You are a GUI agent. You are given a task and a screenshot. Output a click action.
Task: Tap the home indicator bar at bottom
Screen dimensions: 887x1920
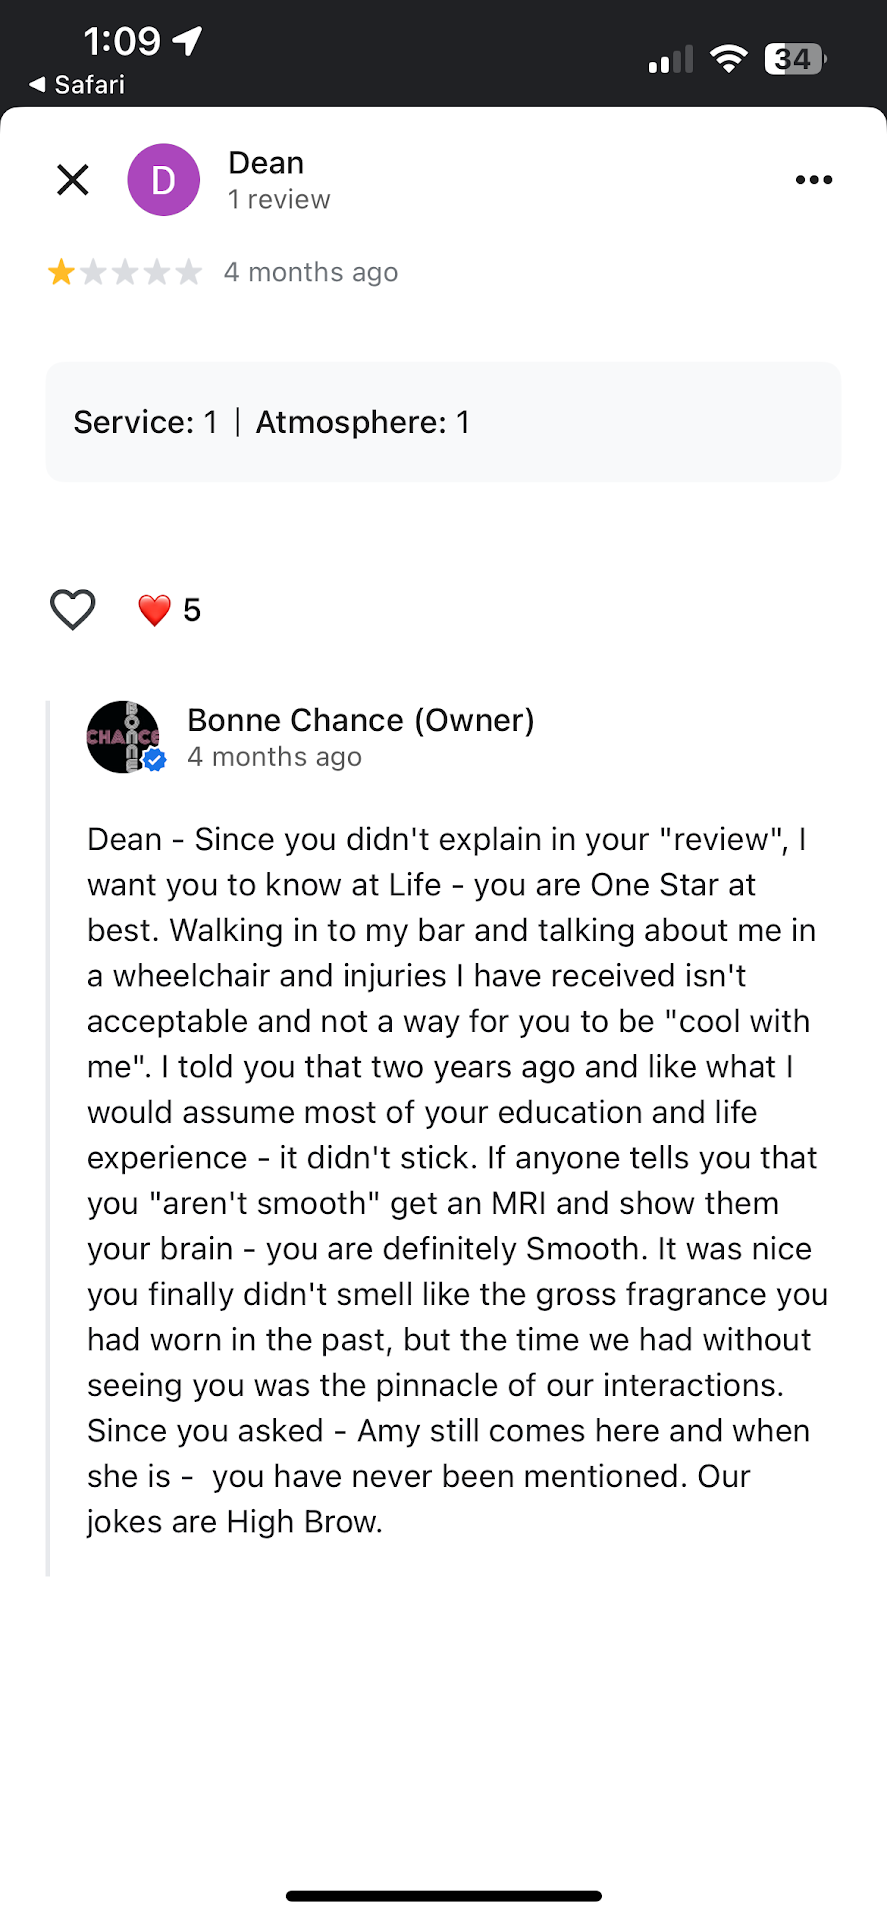coord(443,1896)
